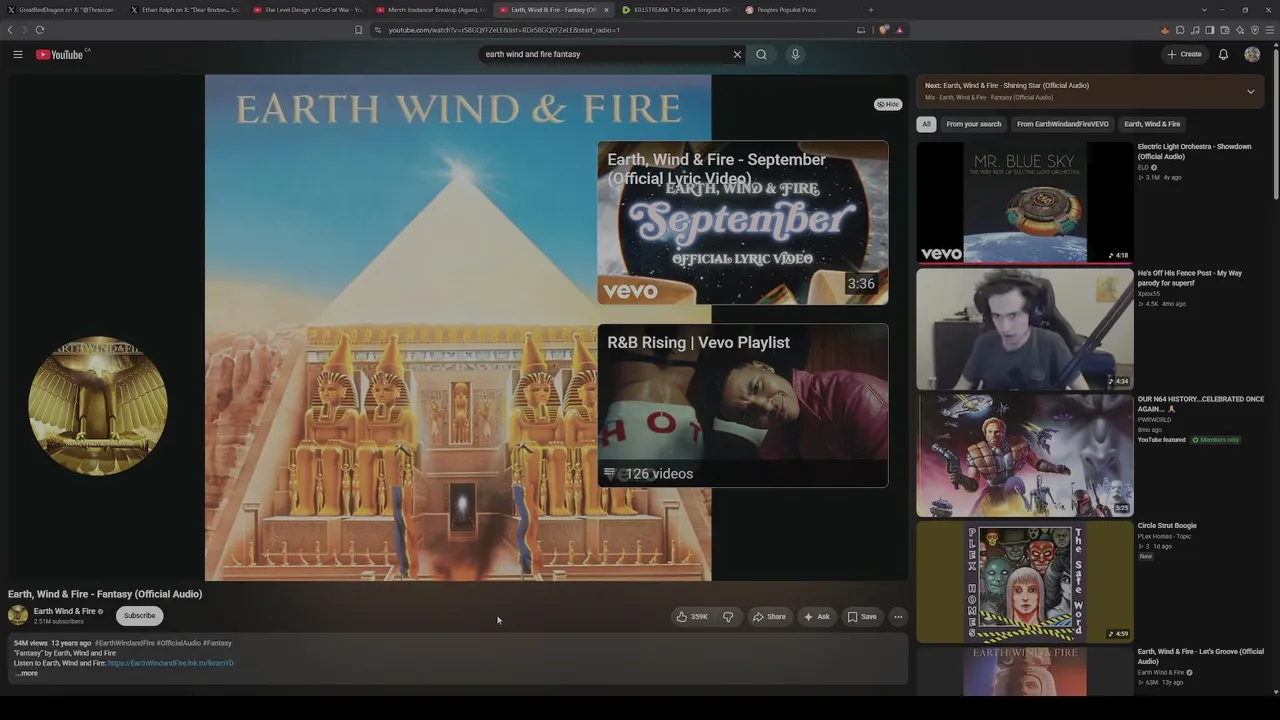The width and height of the screenshot is (1280, 720).
Task: Share this video
Action: pos(769,617)
